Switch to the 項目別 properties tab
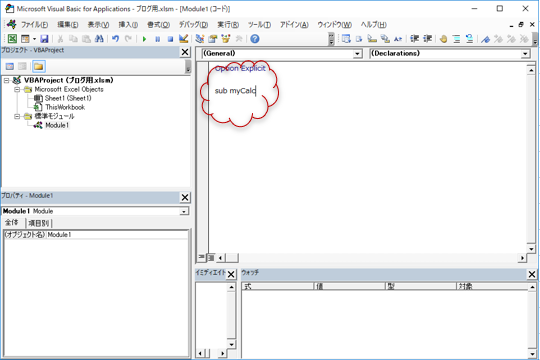The image size is (540, 360). coord(39,223)
